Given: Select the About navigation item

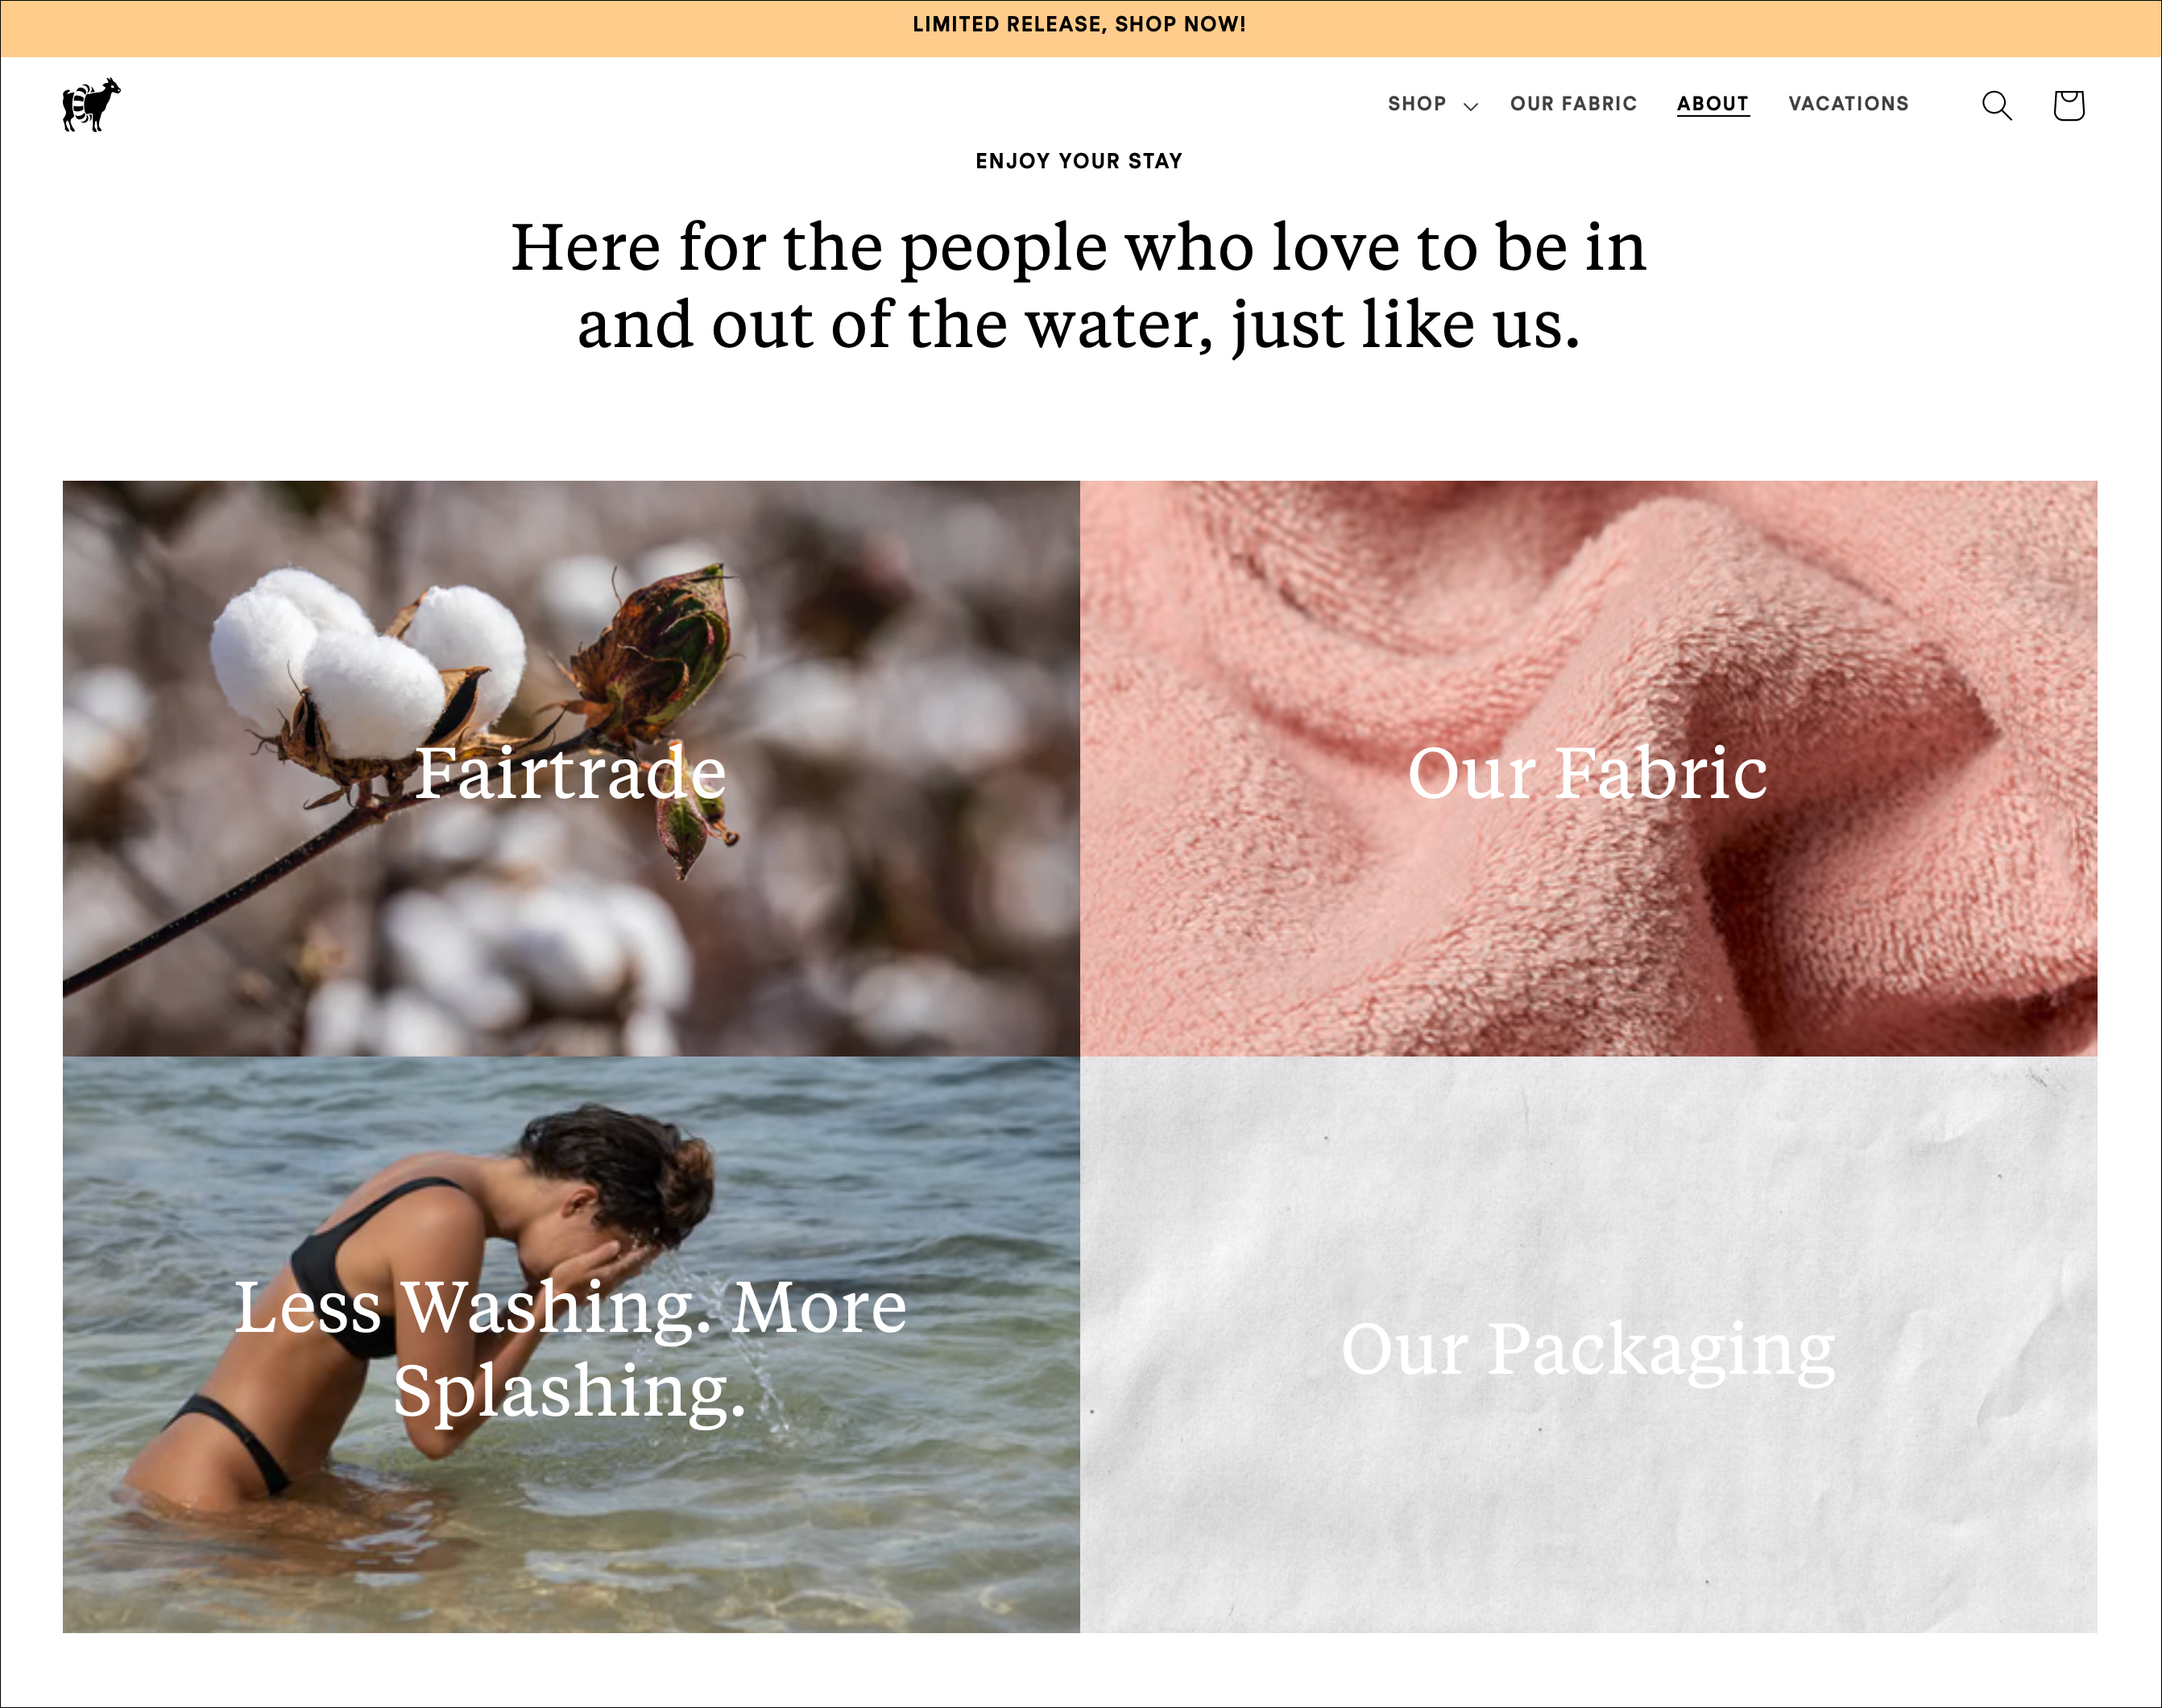Looking at the screenshot, I should [1712, 104].
